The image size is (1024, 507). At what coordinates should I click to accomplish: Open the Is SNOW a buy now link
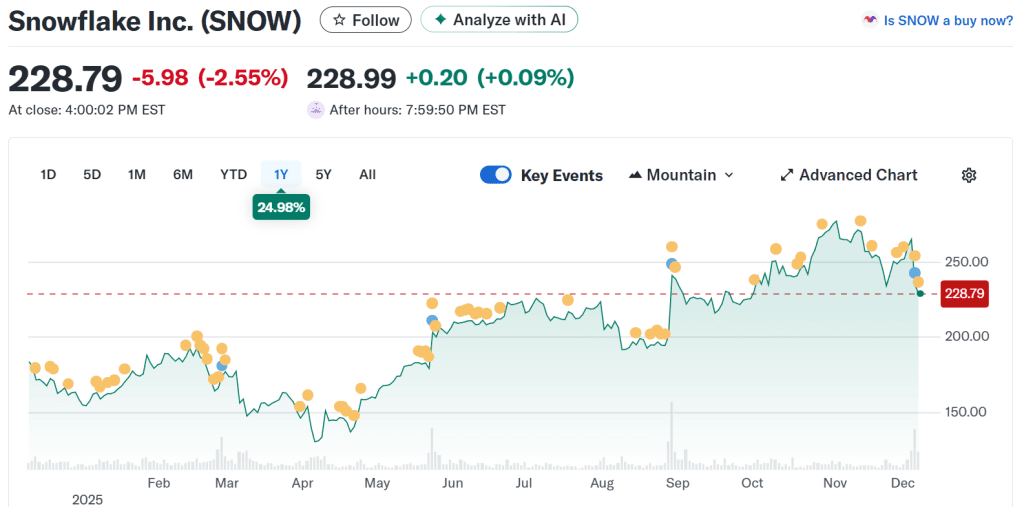click(x=948, y=20)
